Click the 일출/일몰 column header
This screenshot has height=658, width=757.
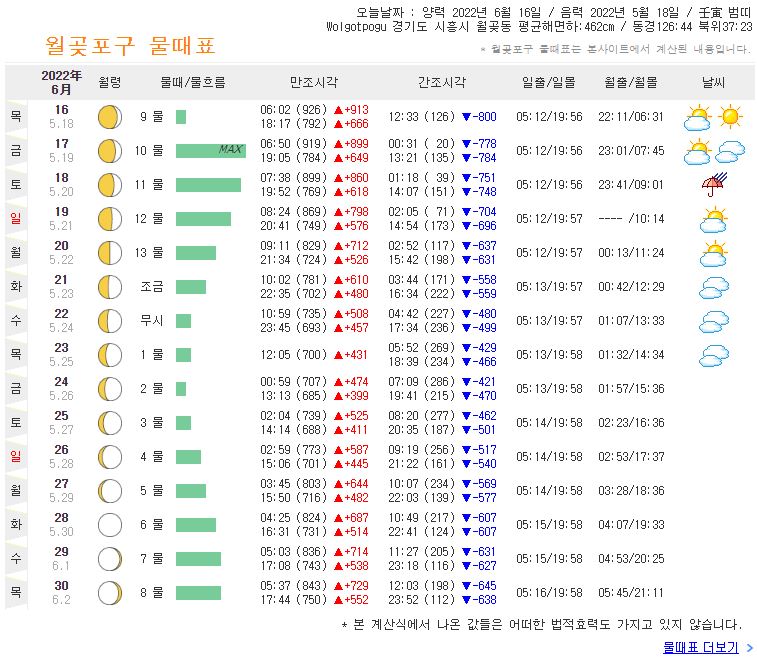[549, 82]
